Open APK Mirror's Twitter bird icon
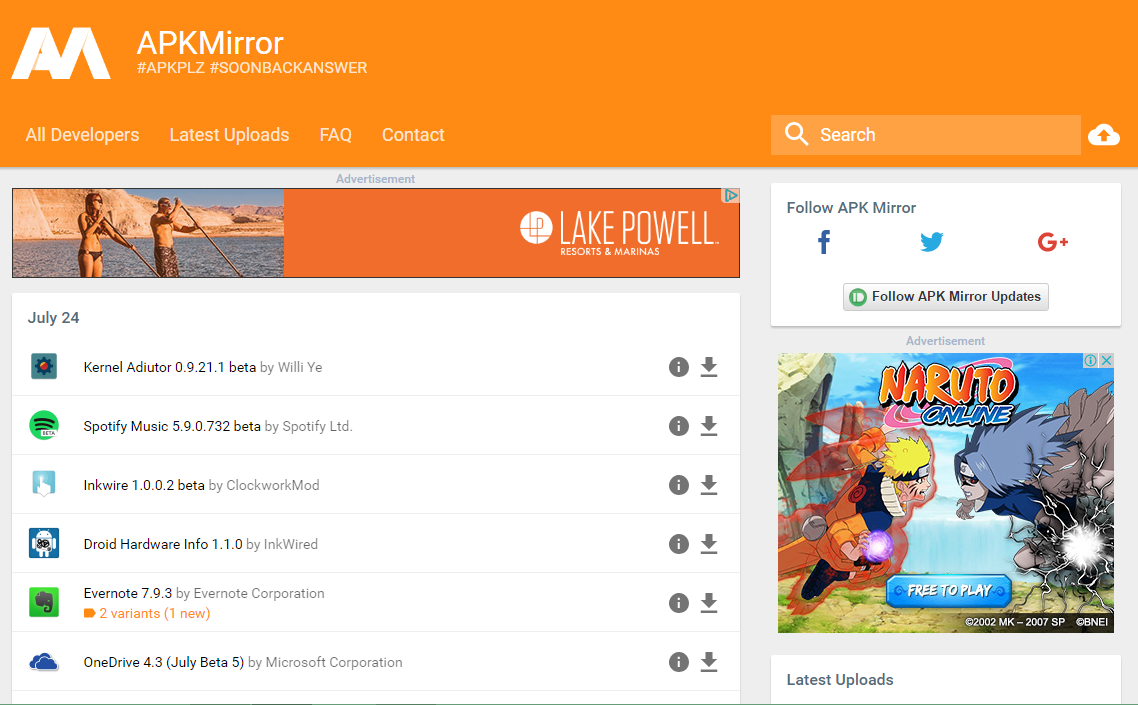Image resolution: width=1138 pixels, height=705 pixels. pyautogui.click(x=931, y=242)
